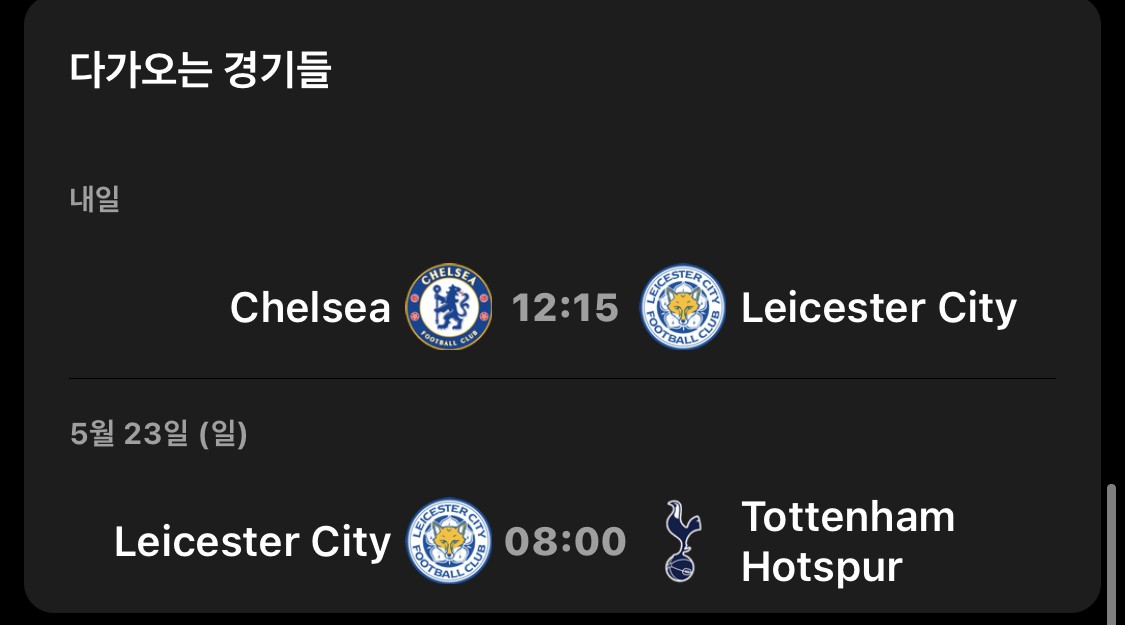Select the word Hotspur on the second line
The height and width of the screenshot is (625, 1125).
[x=822, y=568]
